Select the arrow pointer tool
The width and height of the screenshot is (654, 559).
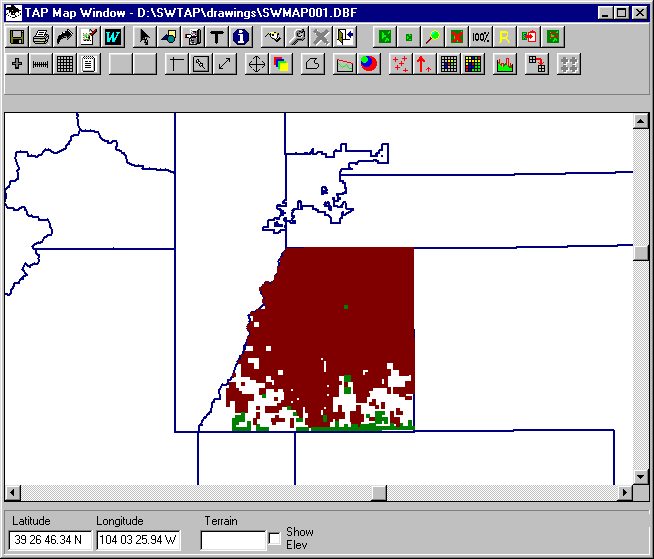[145, 37]
